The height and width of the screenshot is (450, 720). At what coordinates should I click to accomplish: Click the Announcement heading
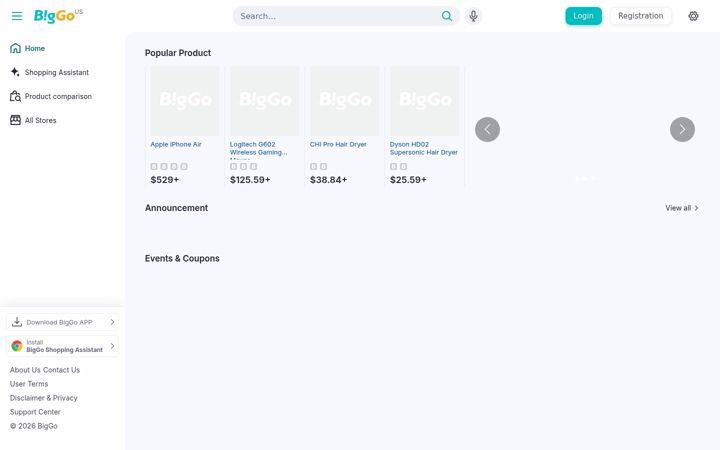176,208
